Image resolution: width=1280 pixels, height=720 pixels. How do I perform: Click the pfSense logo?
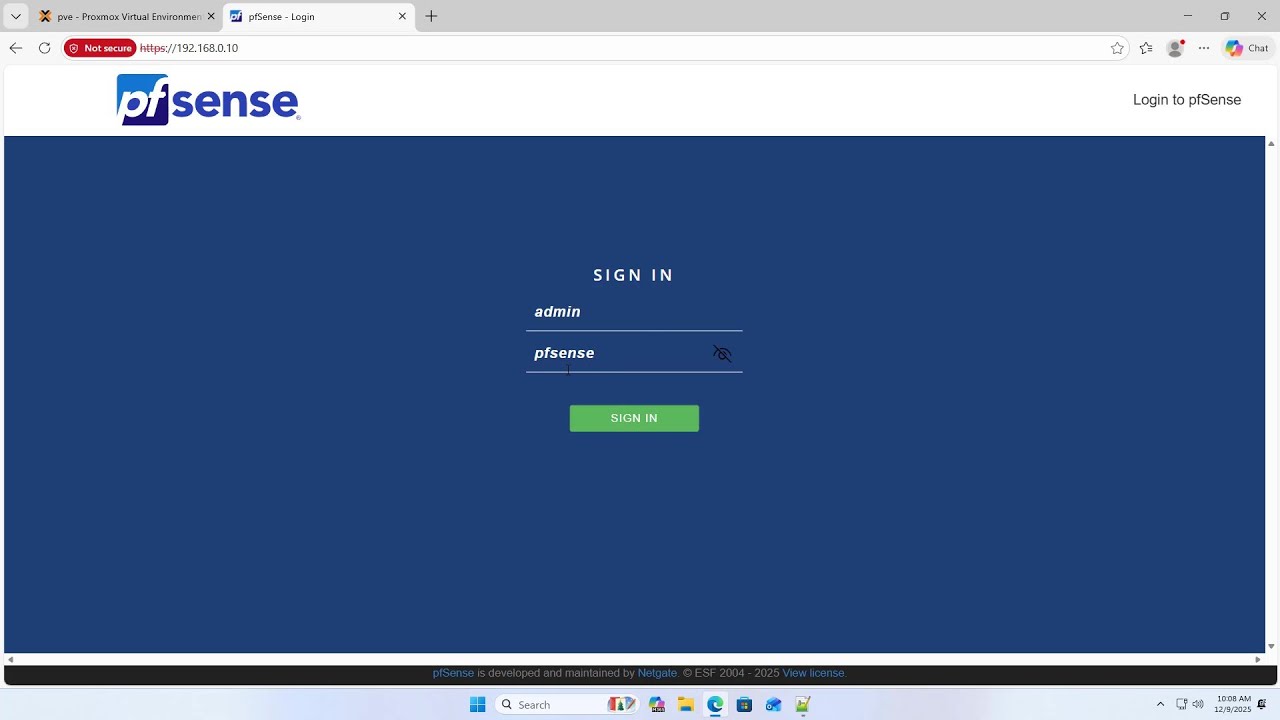208,99
